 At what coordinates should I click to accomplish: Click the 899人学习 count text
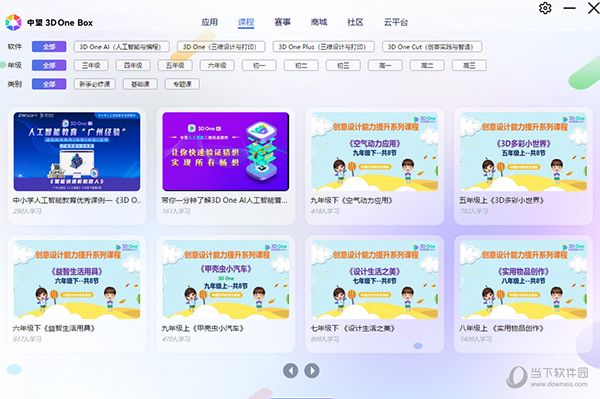(325, 339)
